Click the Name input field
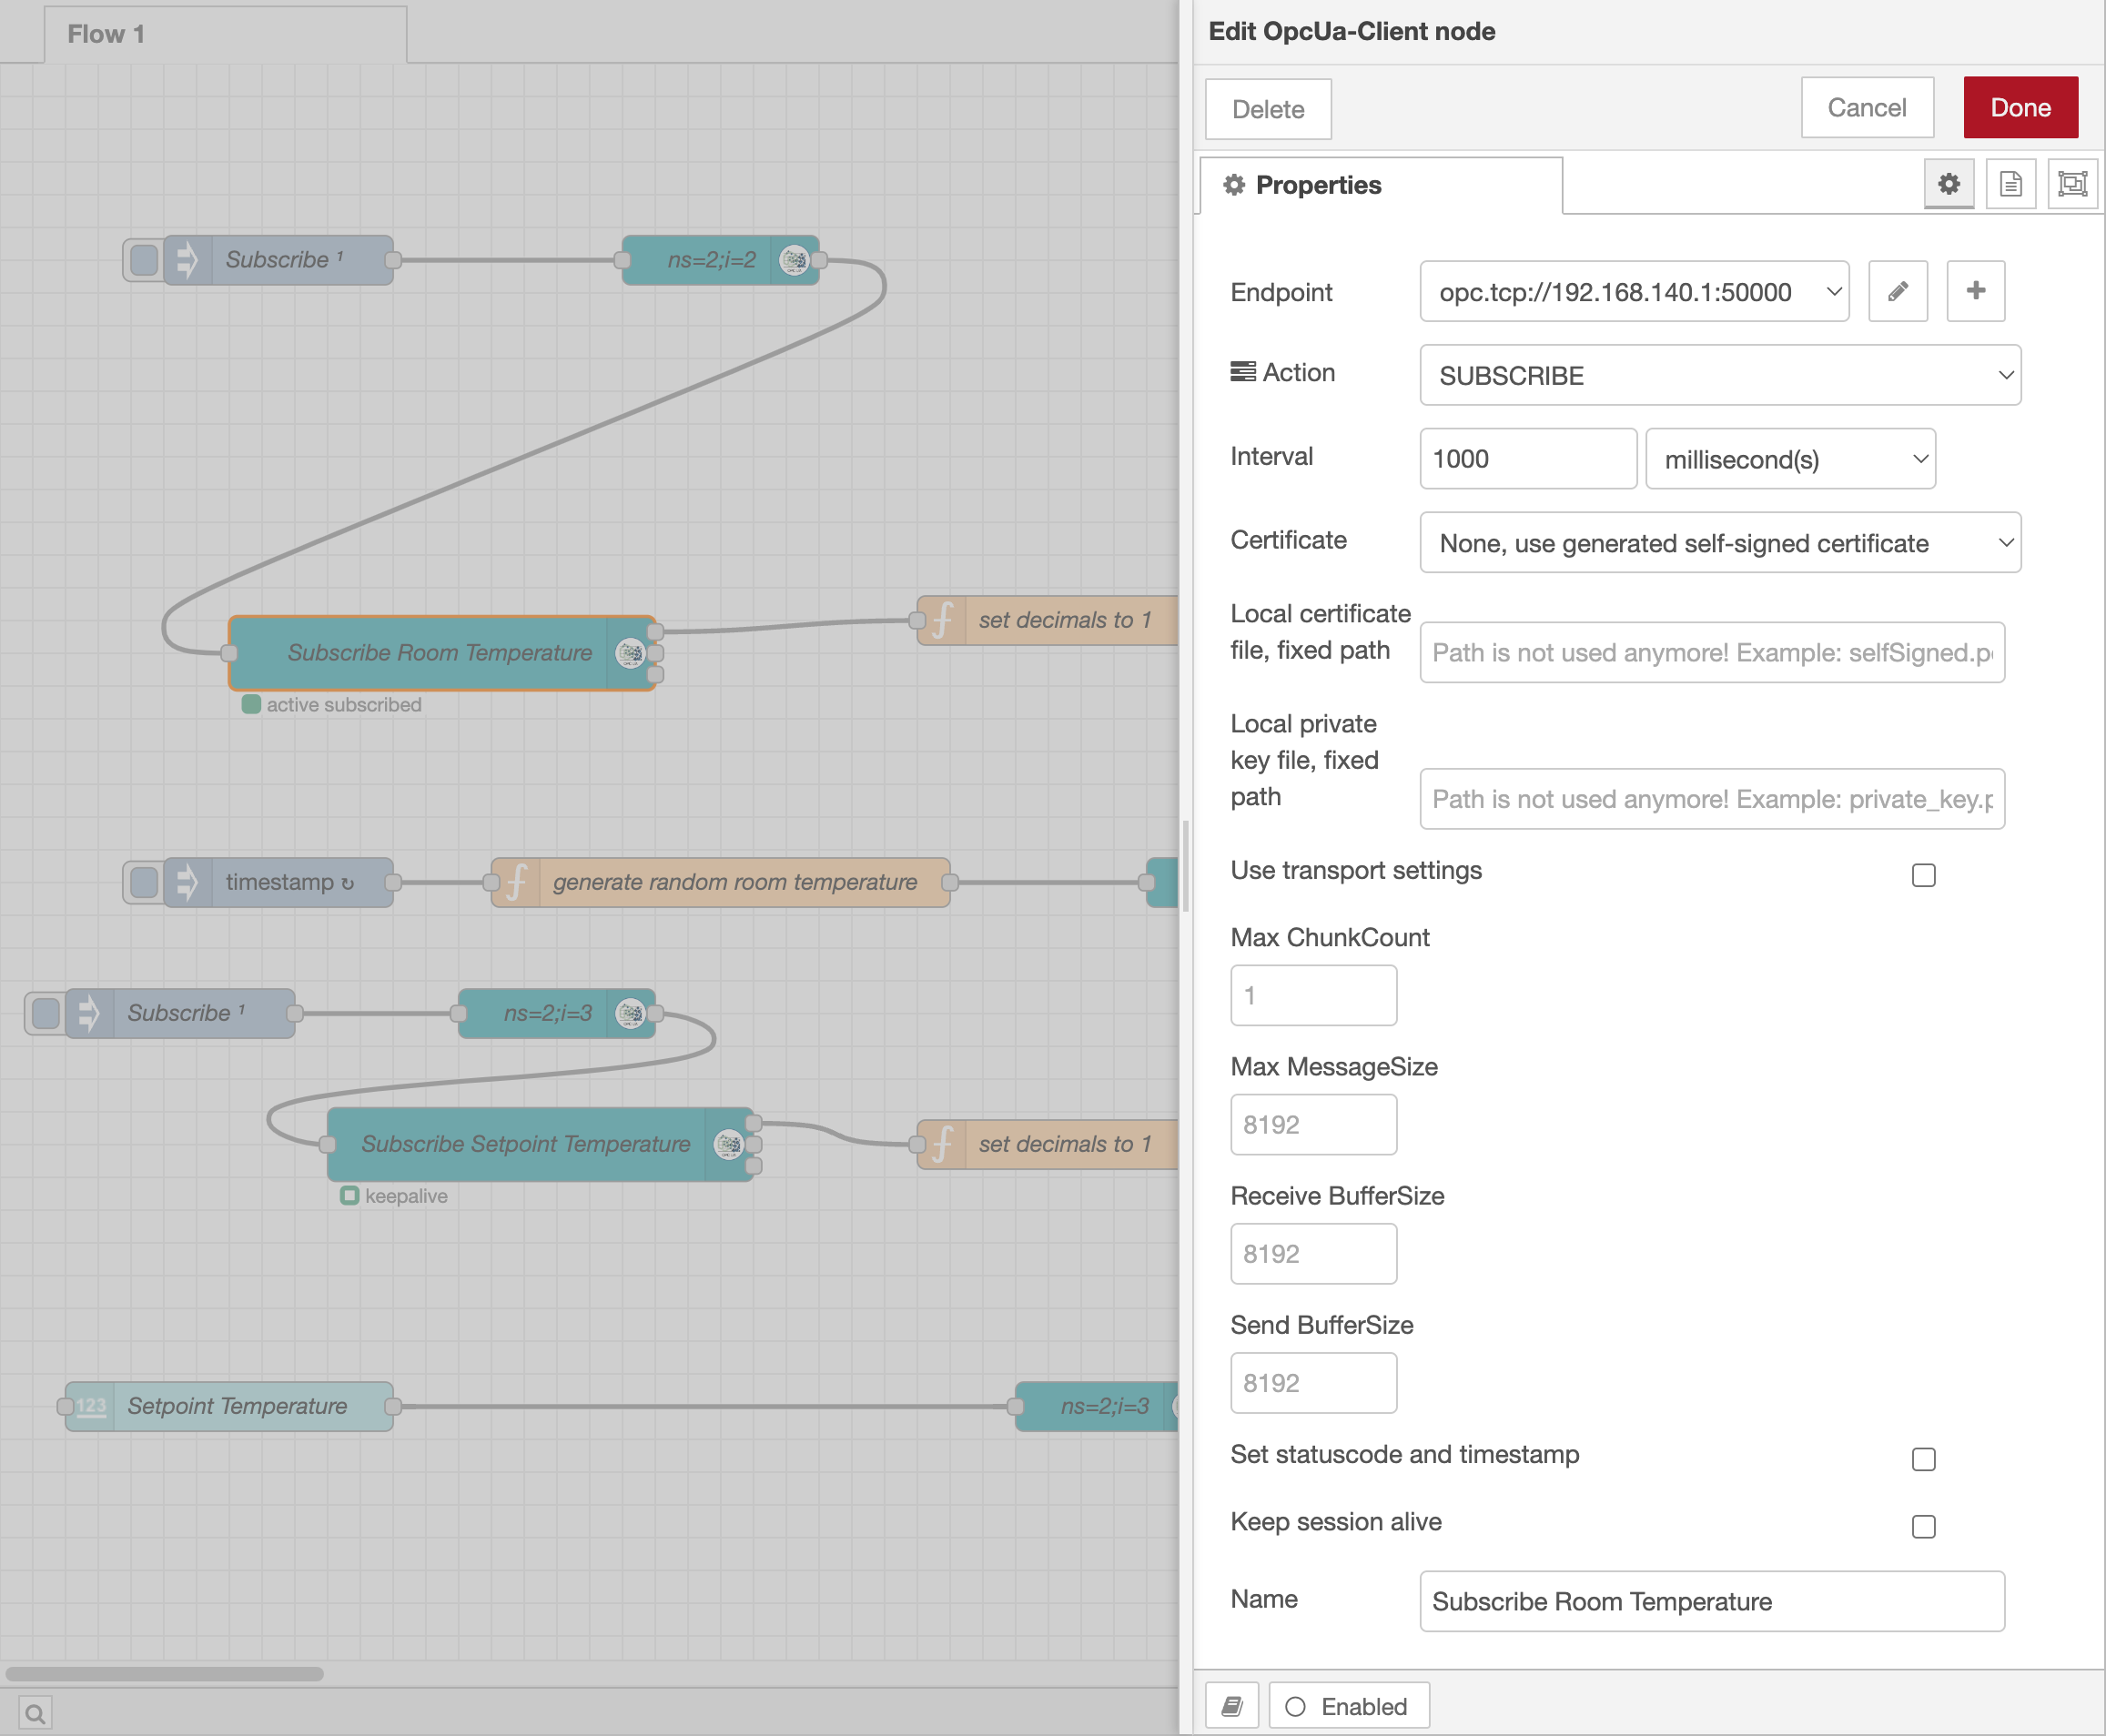Image resolution: width=2106 pixels, height=1736 pixels. click(x=1711, y=1601)
